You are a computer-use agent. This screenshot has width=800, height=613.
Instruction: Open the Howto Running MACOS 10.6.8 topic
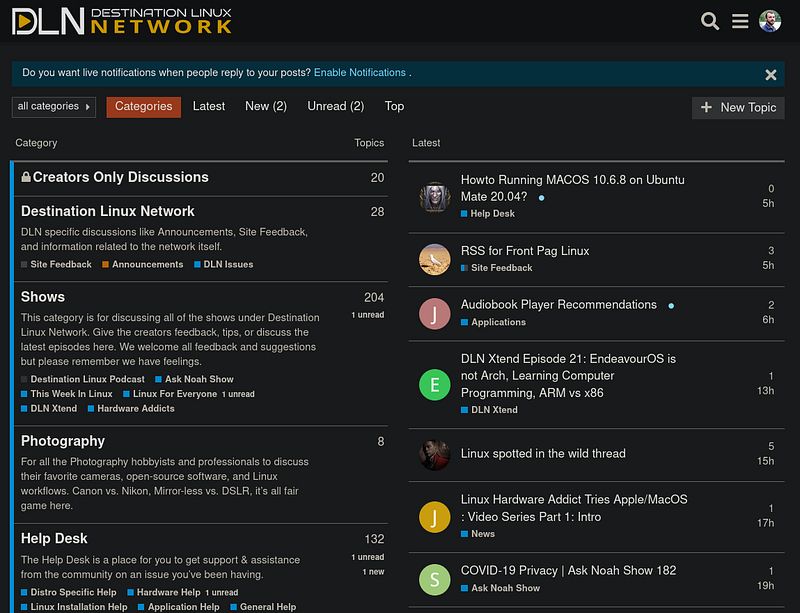(572, 188)
